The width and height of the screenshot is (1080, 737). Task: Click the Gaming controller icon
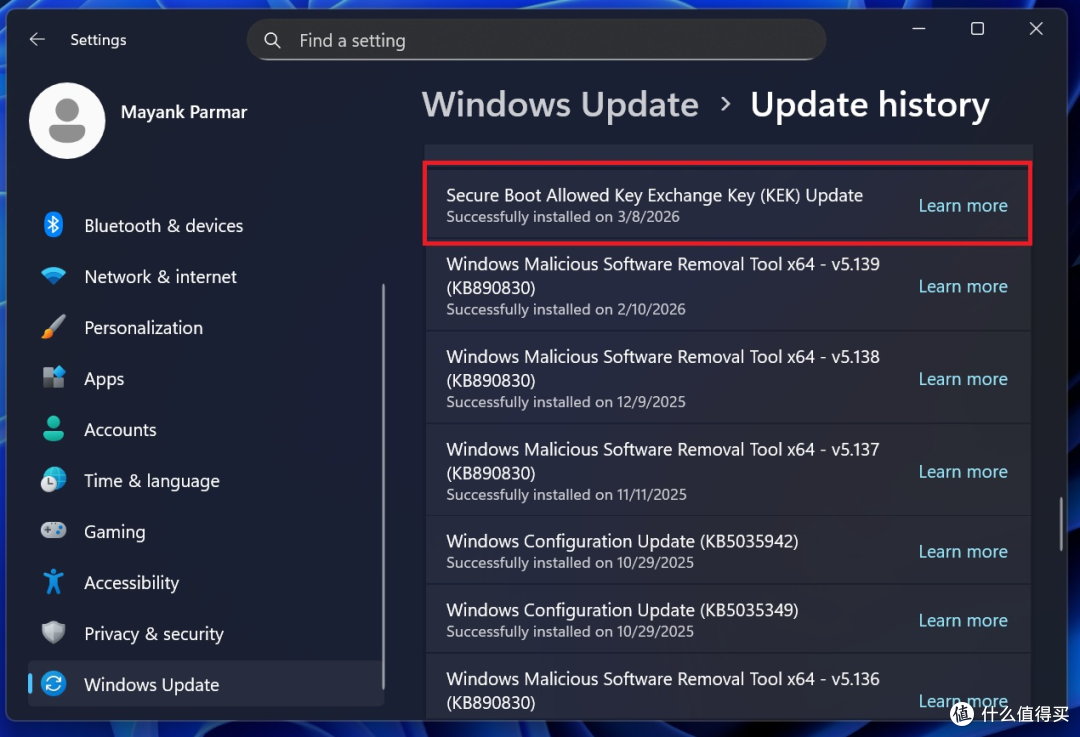pyautogui.click(x=54, y=530)
